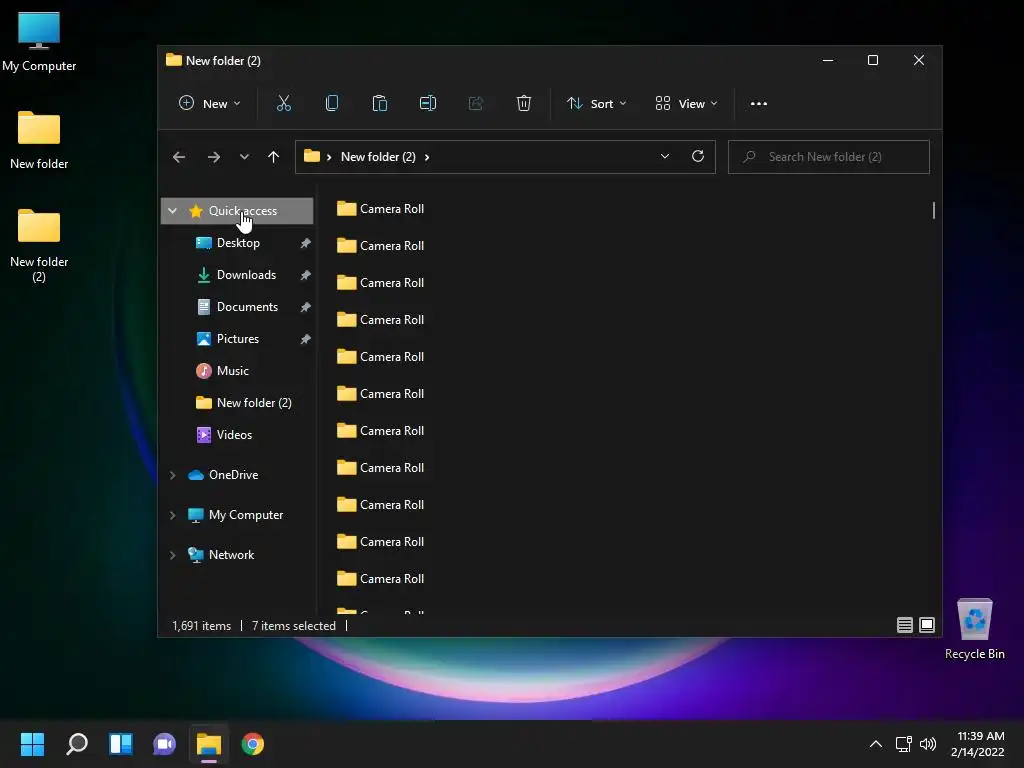Select Network in navigation pane

pyautogui.click(x=231, y=555)
